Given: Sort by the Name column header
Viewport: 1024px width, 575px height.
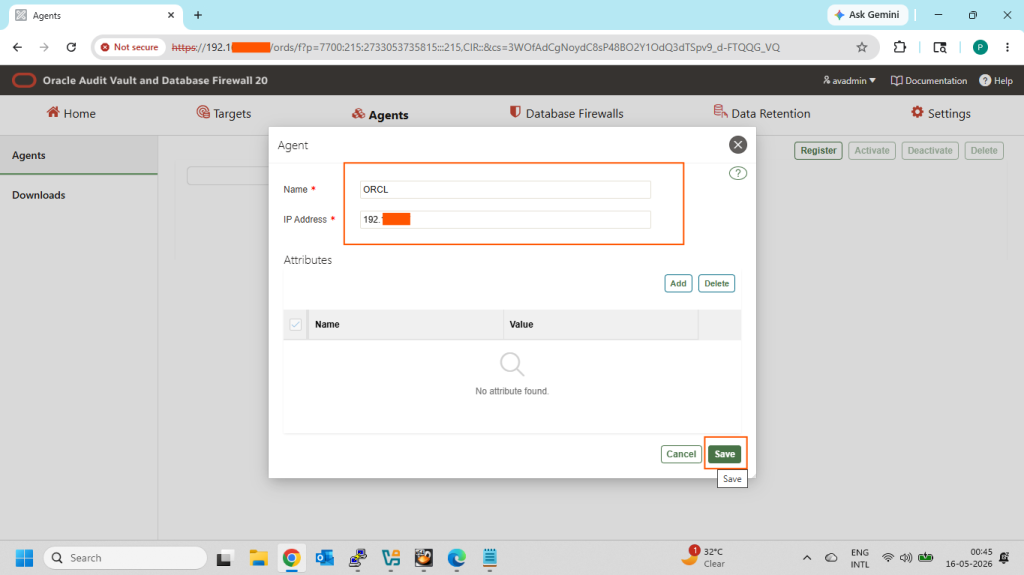Looking at the screenshot, I should pos(327,324).
